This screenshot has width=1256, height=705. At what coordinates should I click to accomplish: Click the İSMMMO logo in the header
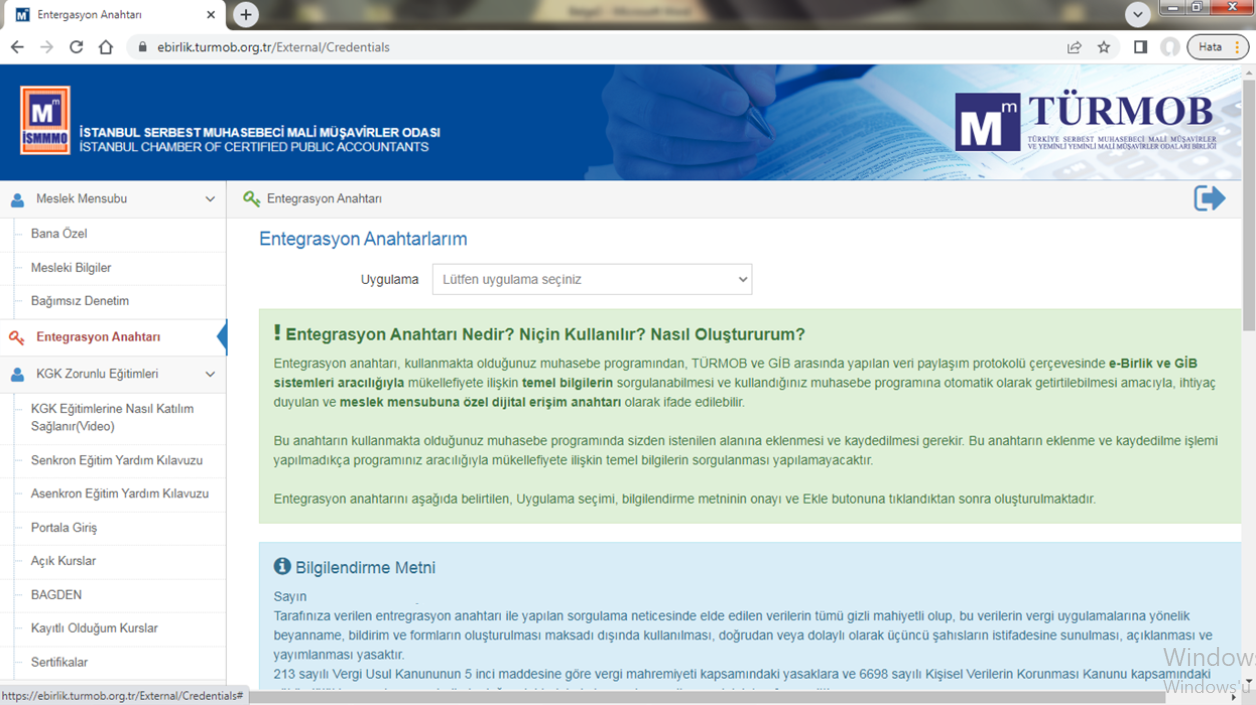click(45, 120)
